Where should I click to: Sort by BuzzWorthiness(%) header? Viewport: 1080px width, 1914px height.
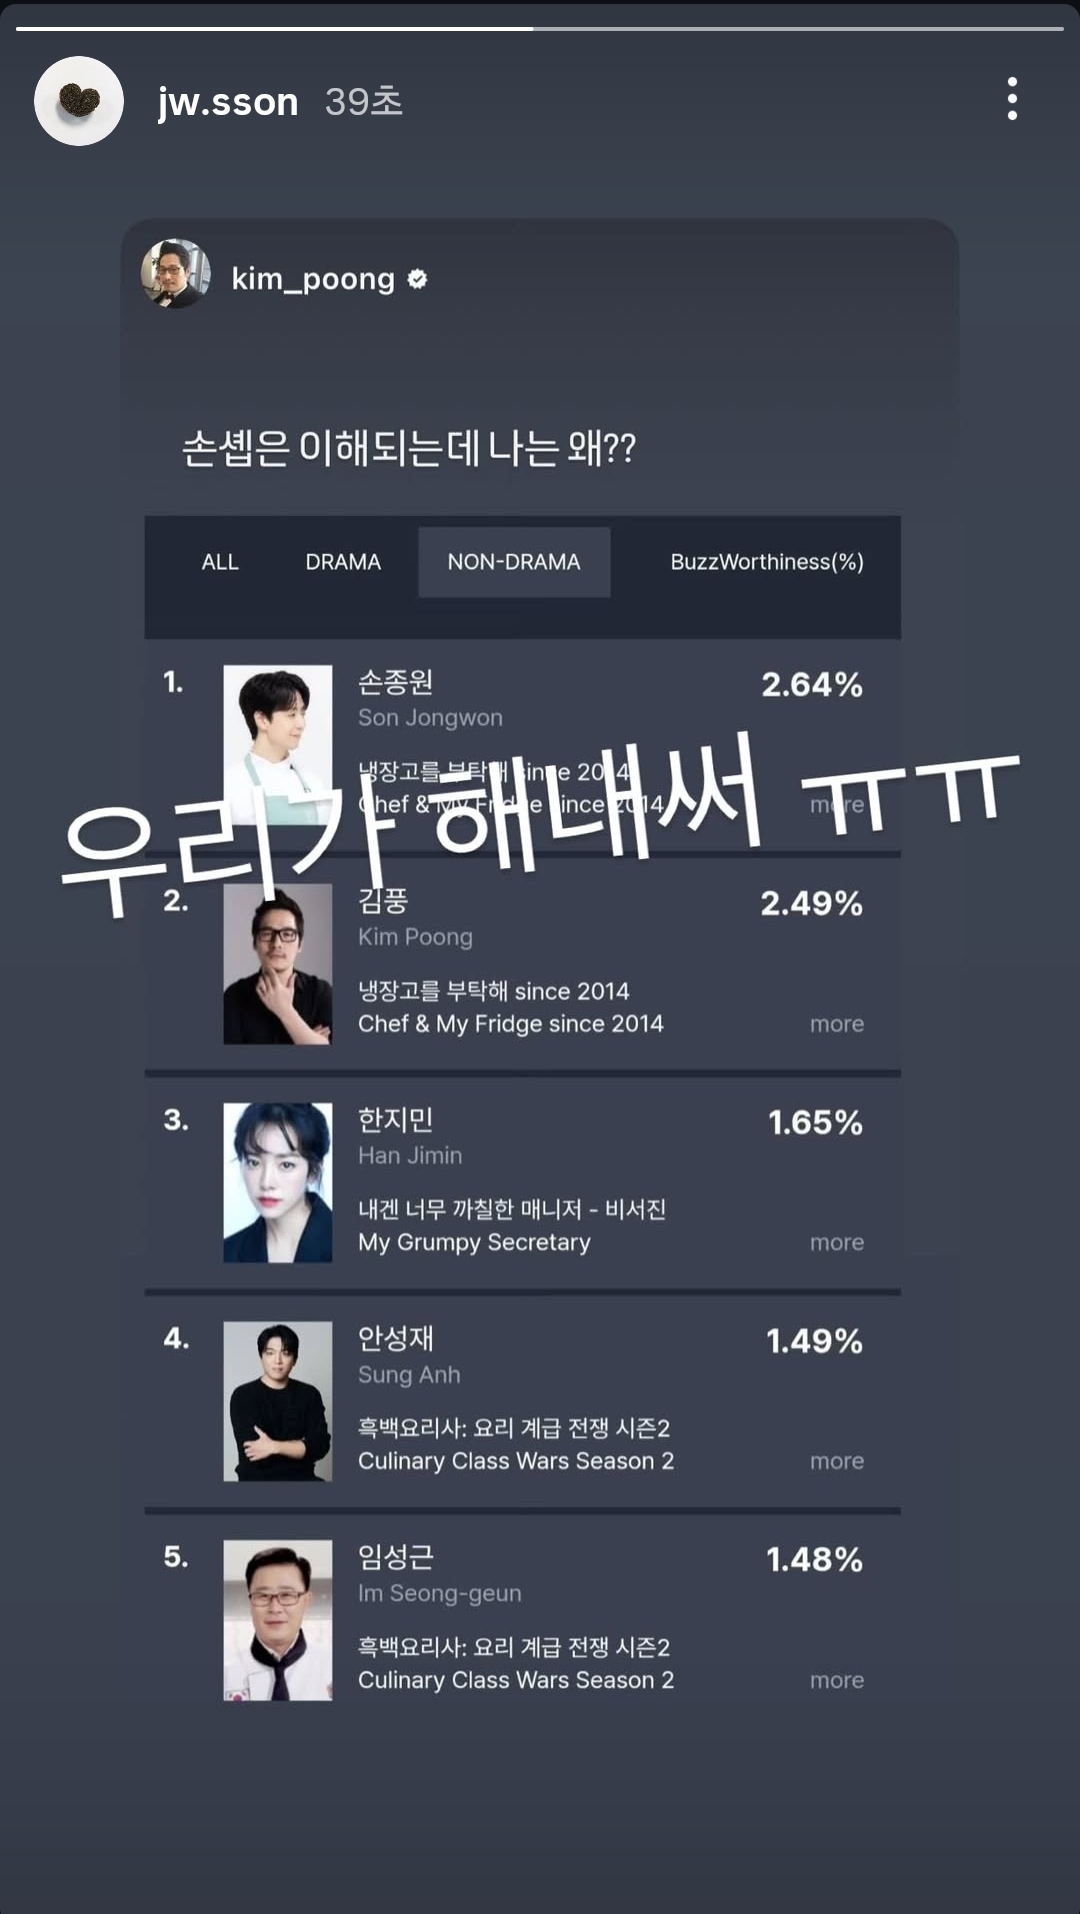tap(767, 562)
